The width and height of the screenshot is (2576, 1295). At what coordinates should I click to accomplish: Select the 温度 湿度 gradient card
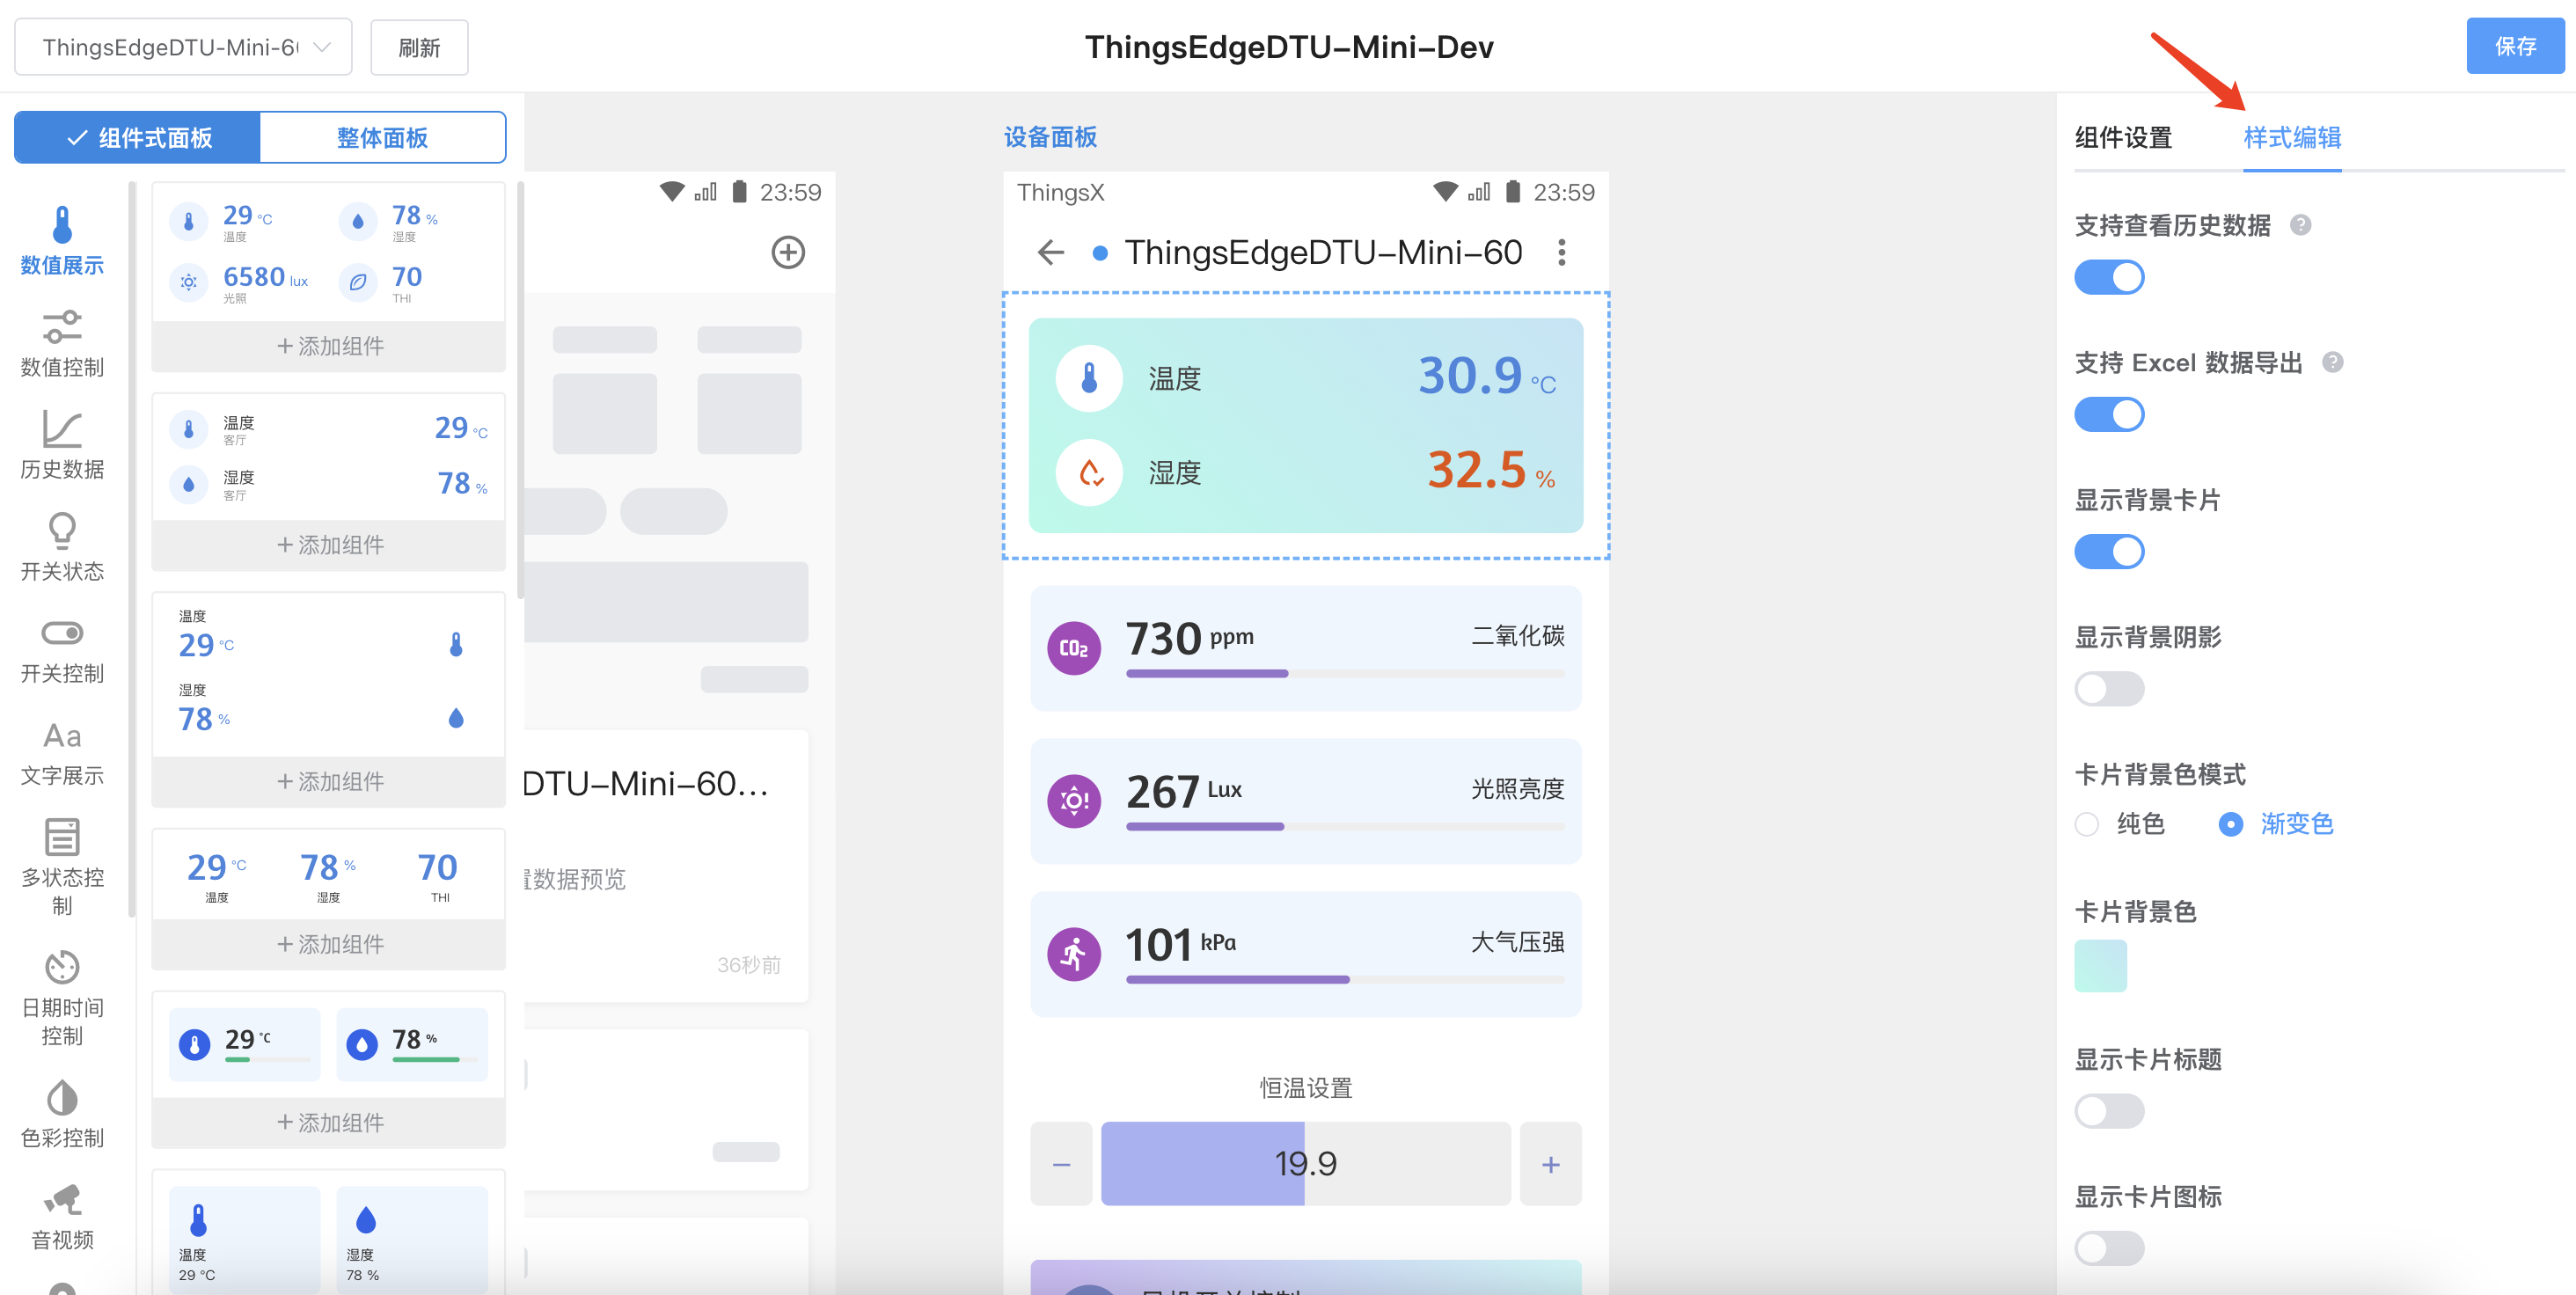(1305, 425)
